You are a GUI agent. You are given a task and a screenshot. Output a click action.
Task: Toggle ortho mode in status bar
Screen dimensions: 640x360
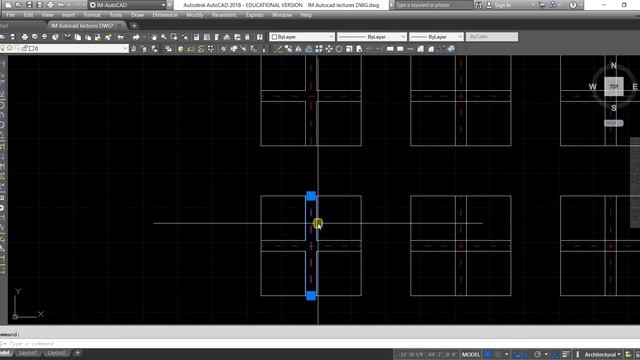pos(527,354)
